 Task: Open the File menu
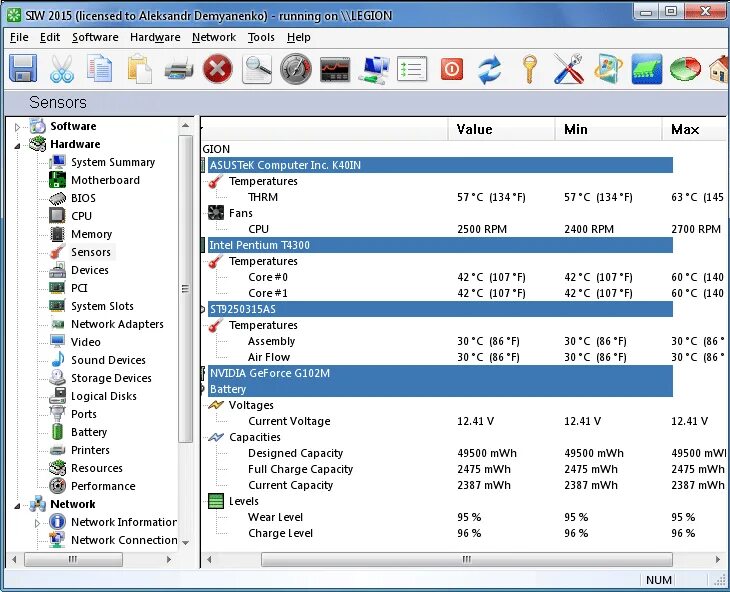(19, 37)
